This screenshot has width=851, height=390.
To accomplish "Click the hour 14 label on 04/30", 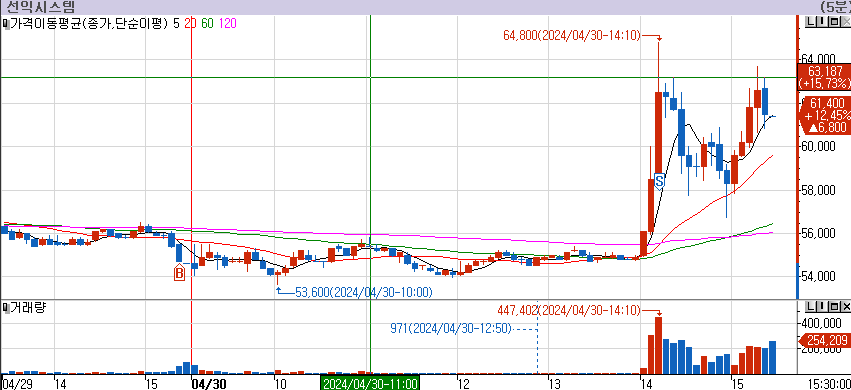I will pyautogui.click(x=646, y=384).
